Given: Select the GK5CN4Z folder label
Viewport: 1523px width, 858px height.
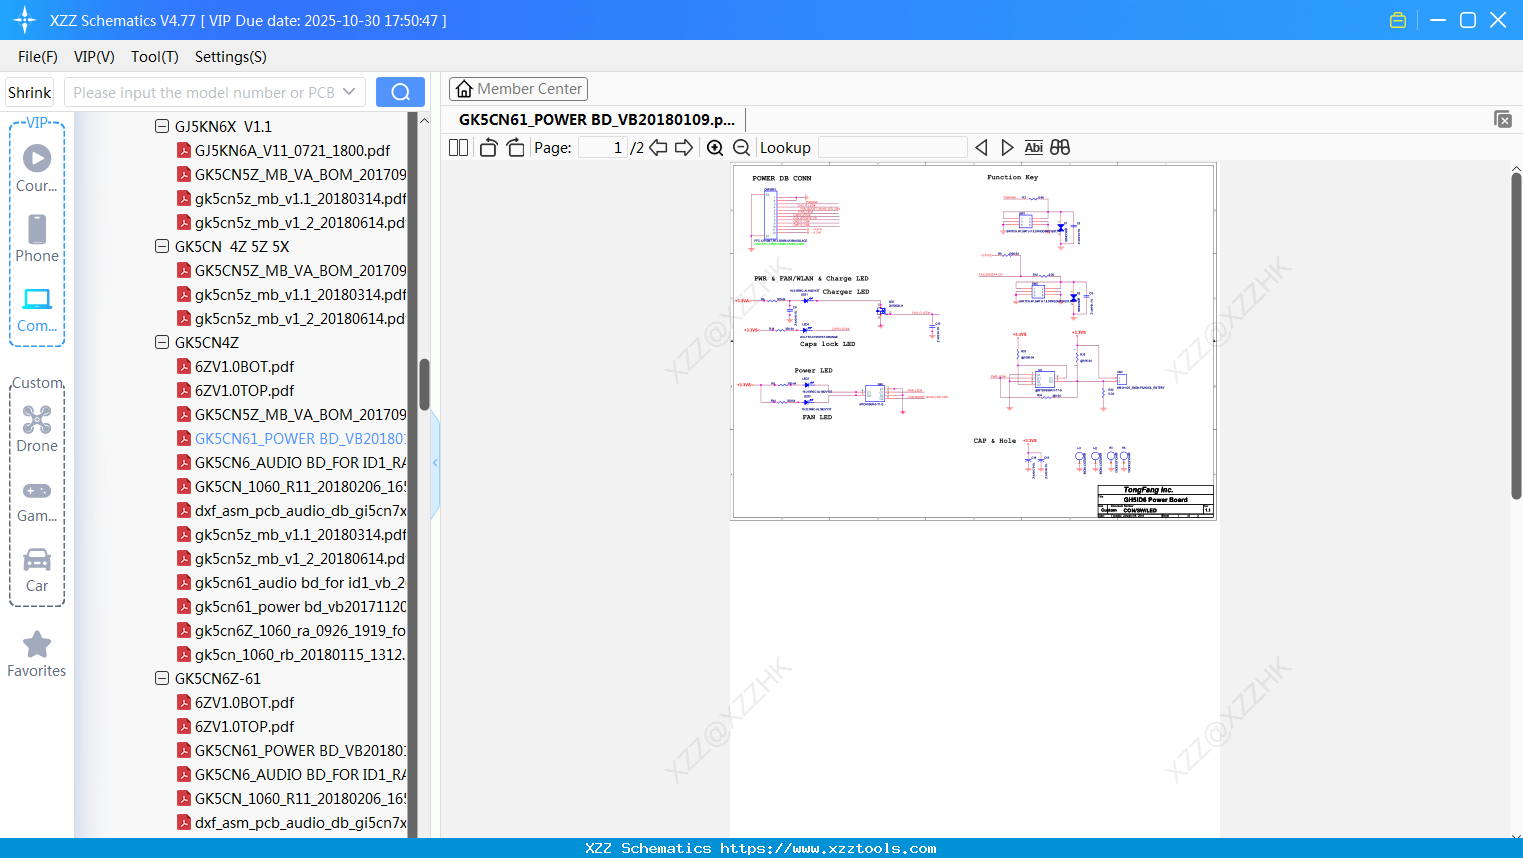Looking at the screenshot, I should tap(207, 342).
